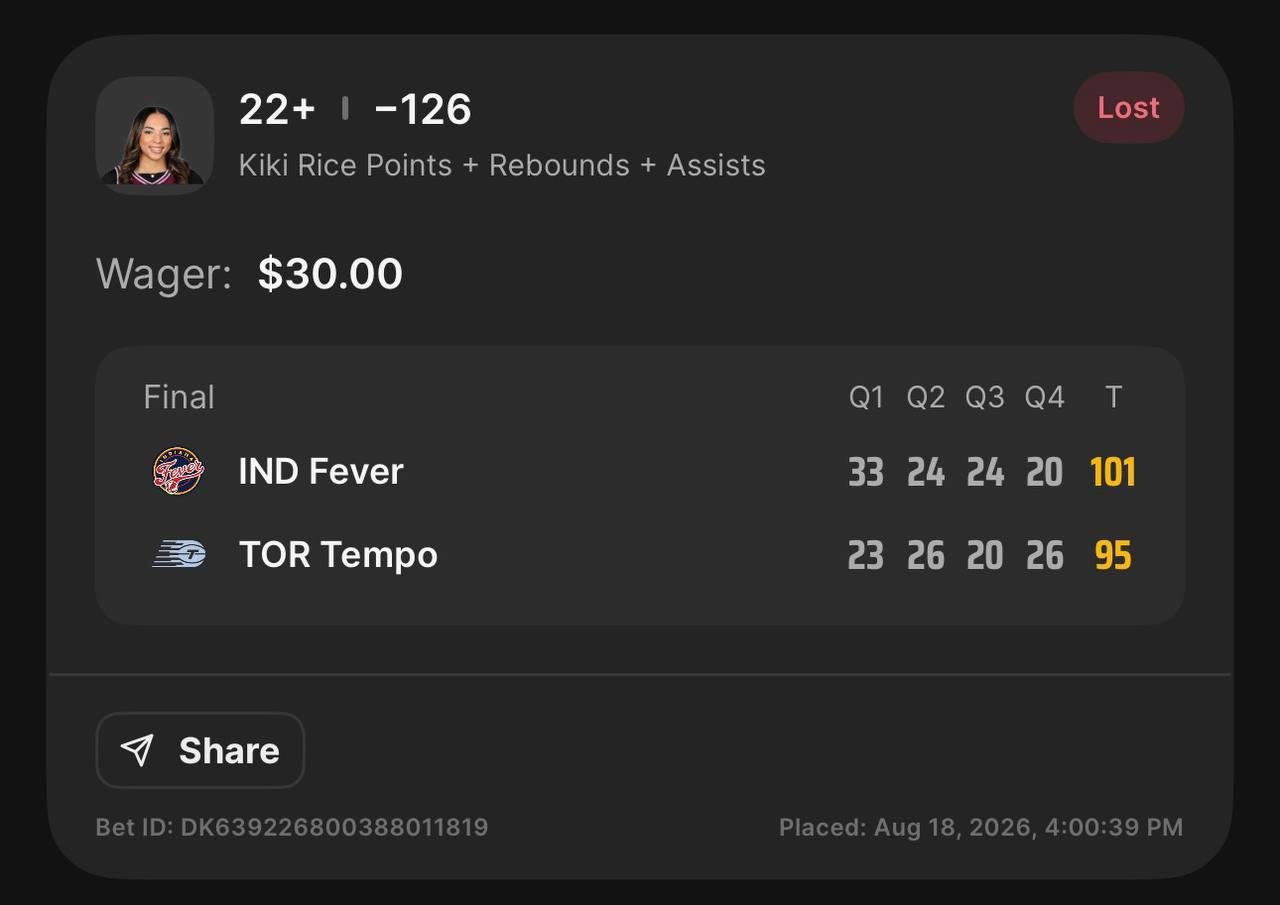Screen dimensions: 1280x905
Task: Click the Final game status label
Action: point(179,397)
